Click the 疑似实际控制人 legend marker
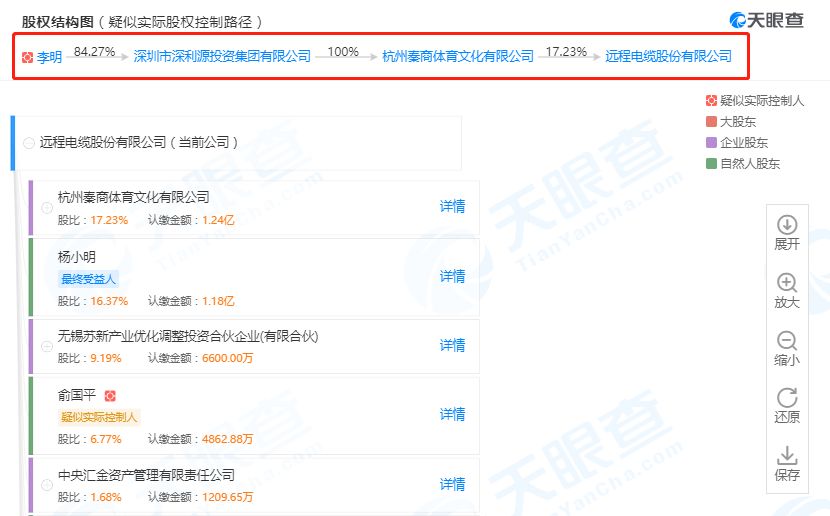Screen dimensions: 830x516 coord(711,101)
